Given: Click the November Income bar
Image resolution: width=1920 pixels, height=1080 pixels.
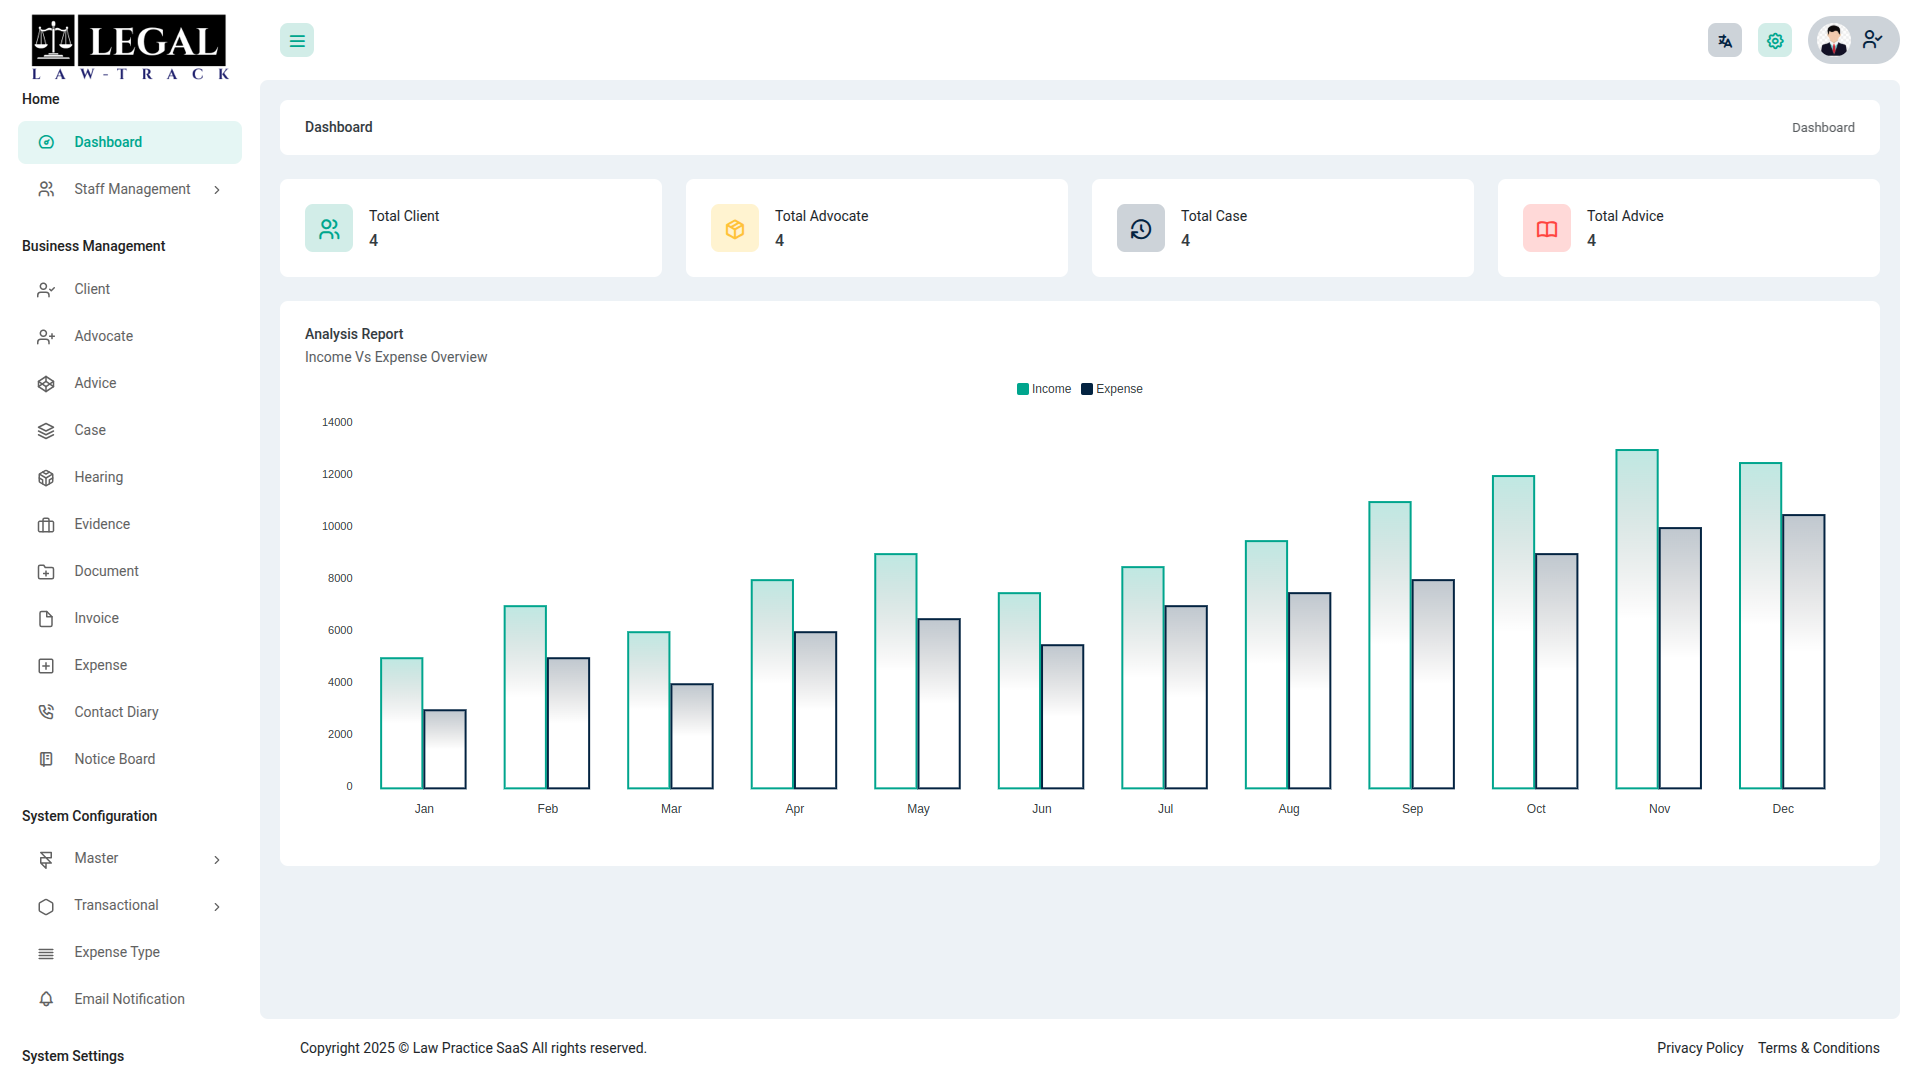Looking at the screenshot, I should [1637, 619].
